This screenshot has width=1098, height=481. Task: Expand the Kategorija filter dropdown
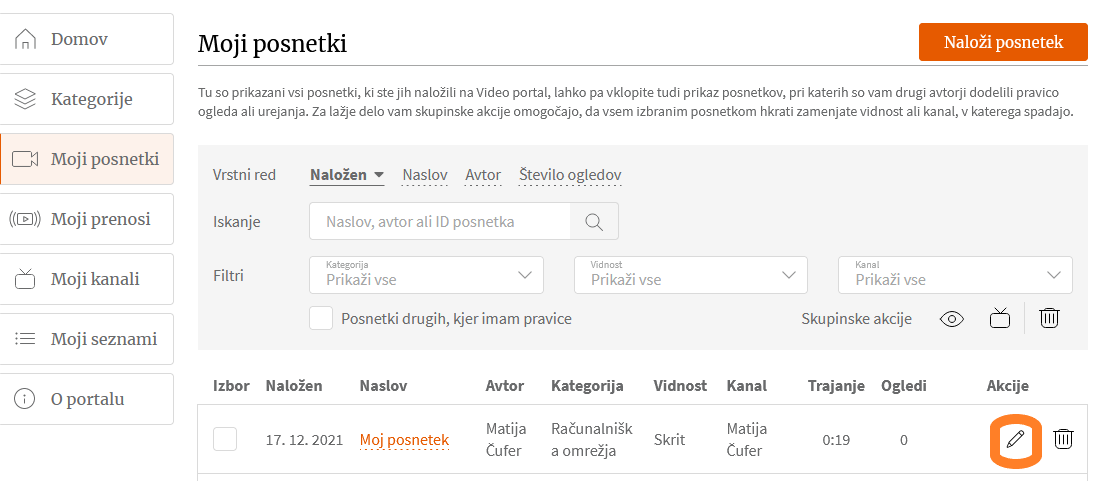(426, 274)
